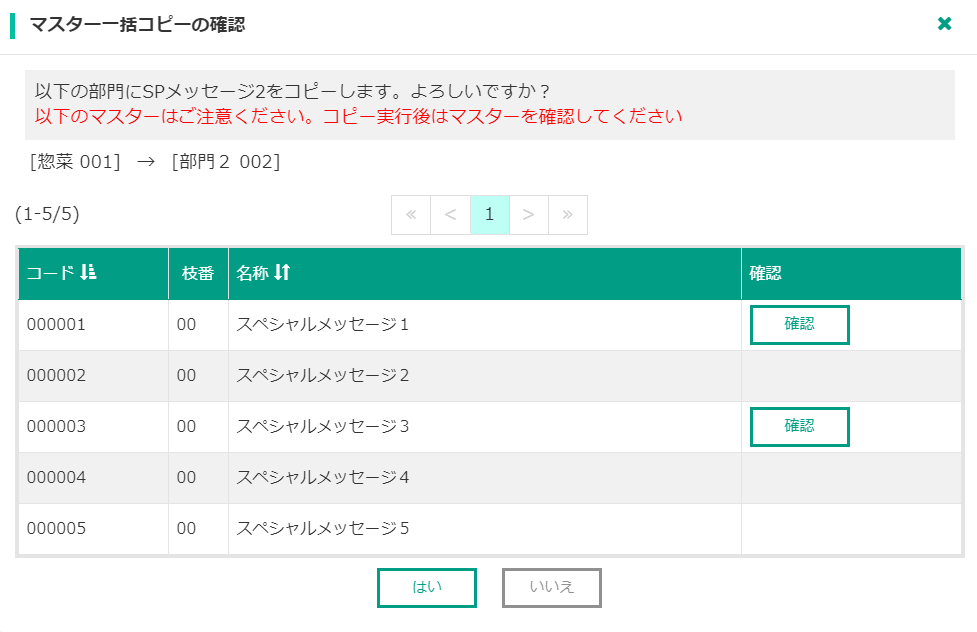Click the 確認 column header
This screenshot has width=977, height=632.
tap(765, 273)
